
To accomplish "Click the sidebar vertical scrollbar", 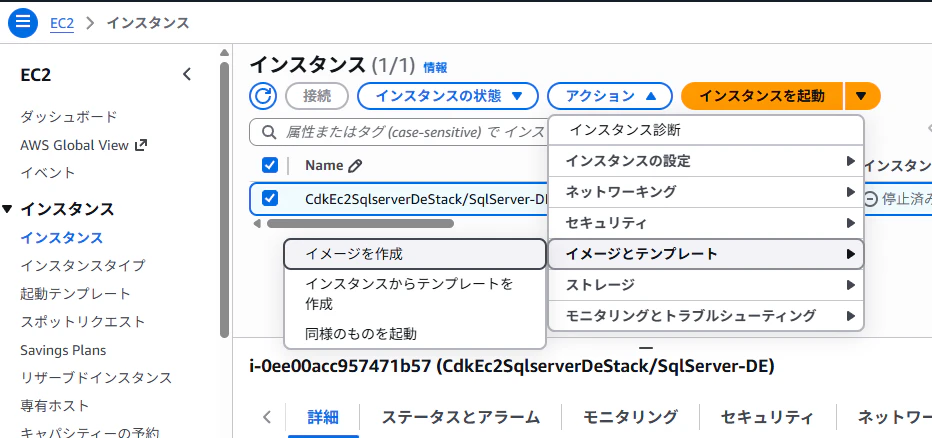I will pos(224,199).
